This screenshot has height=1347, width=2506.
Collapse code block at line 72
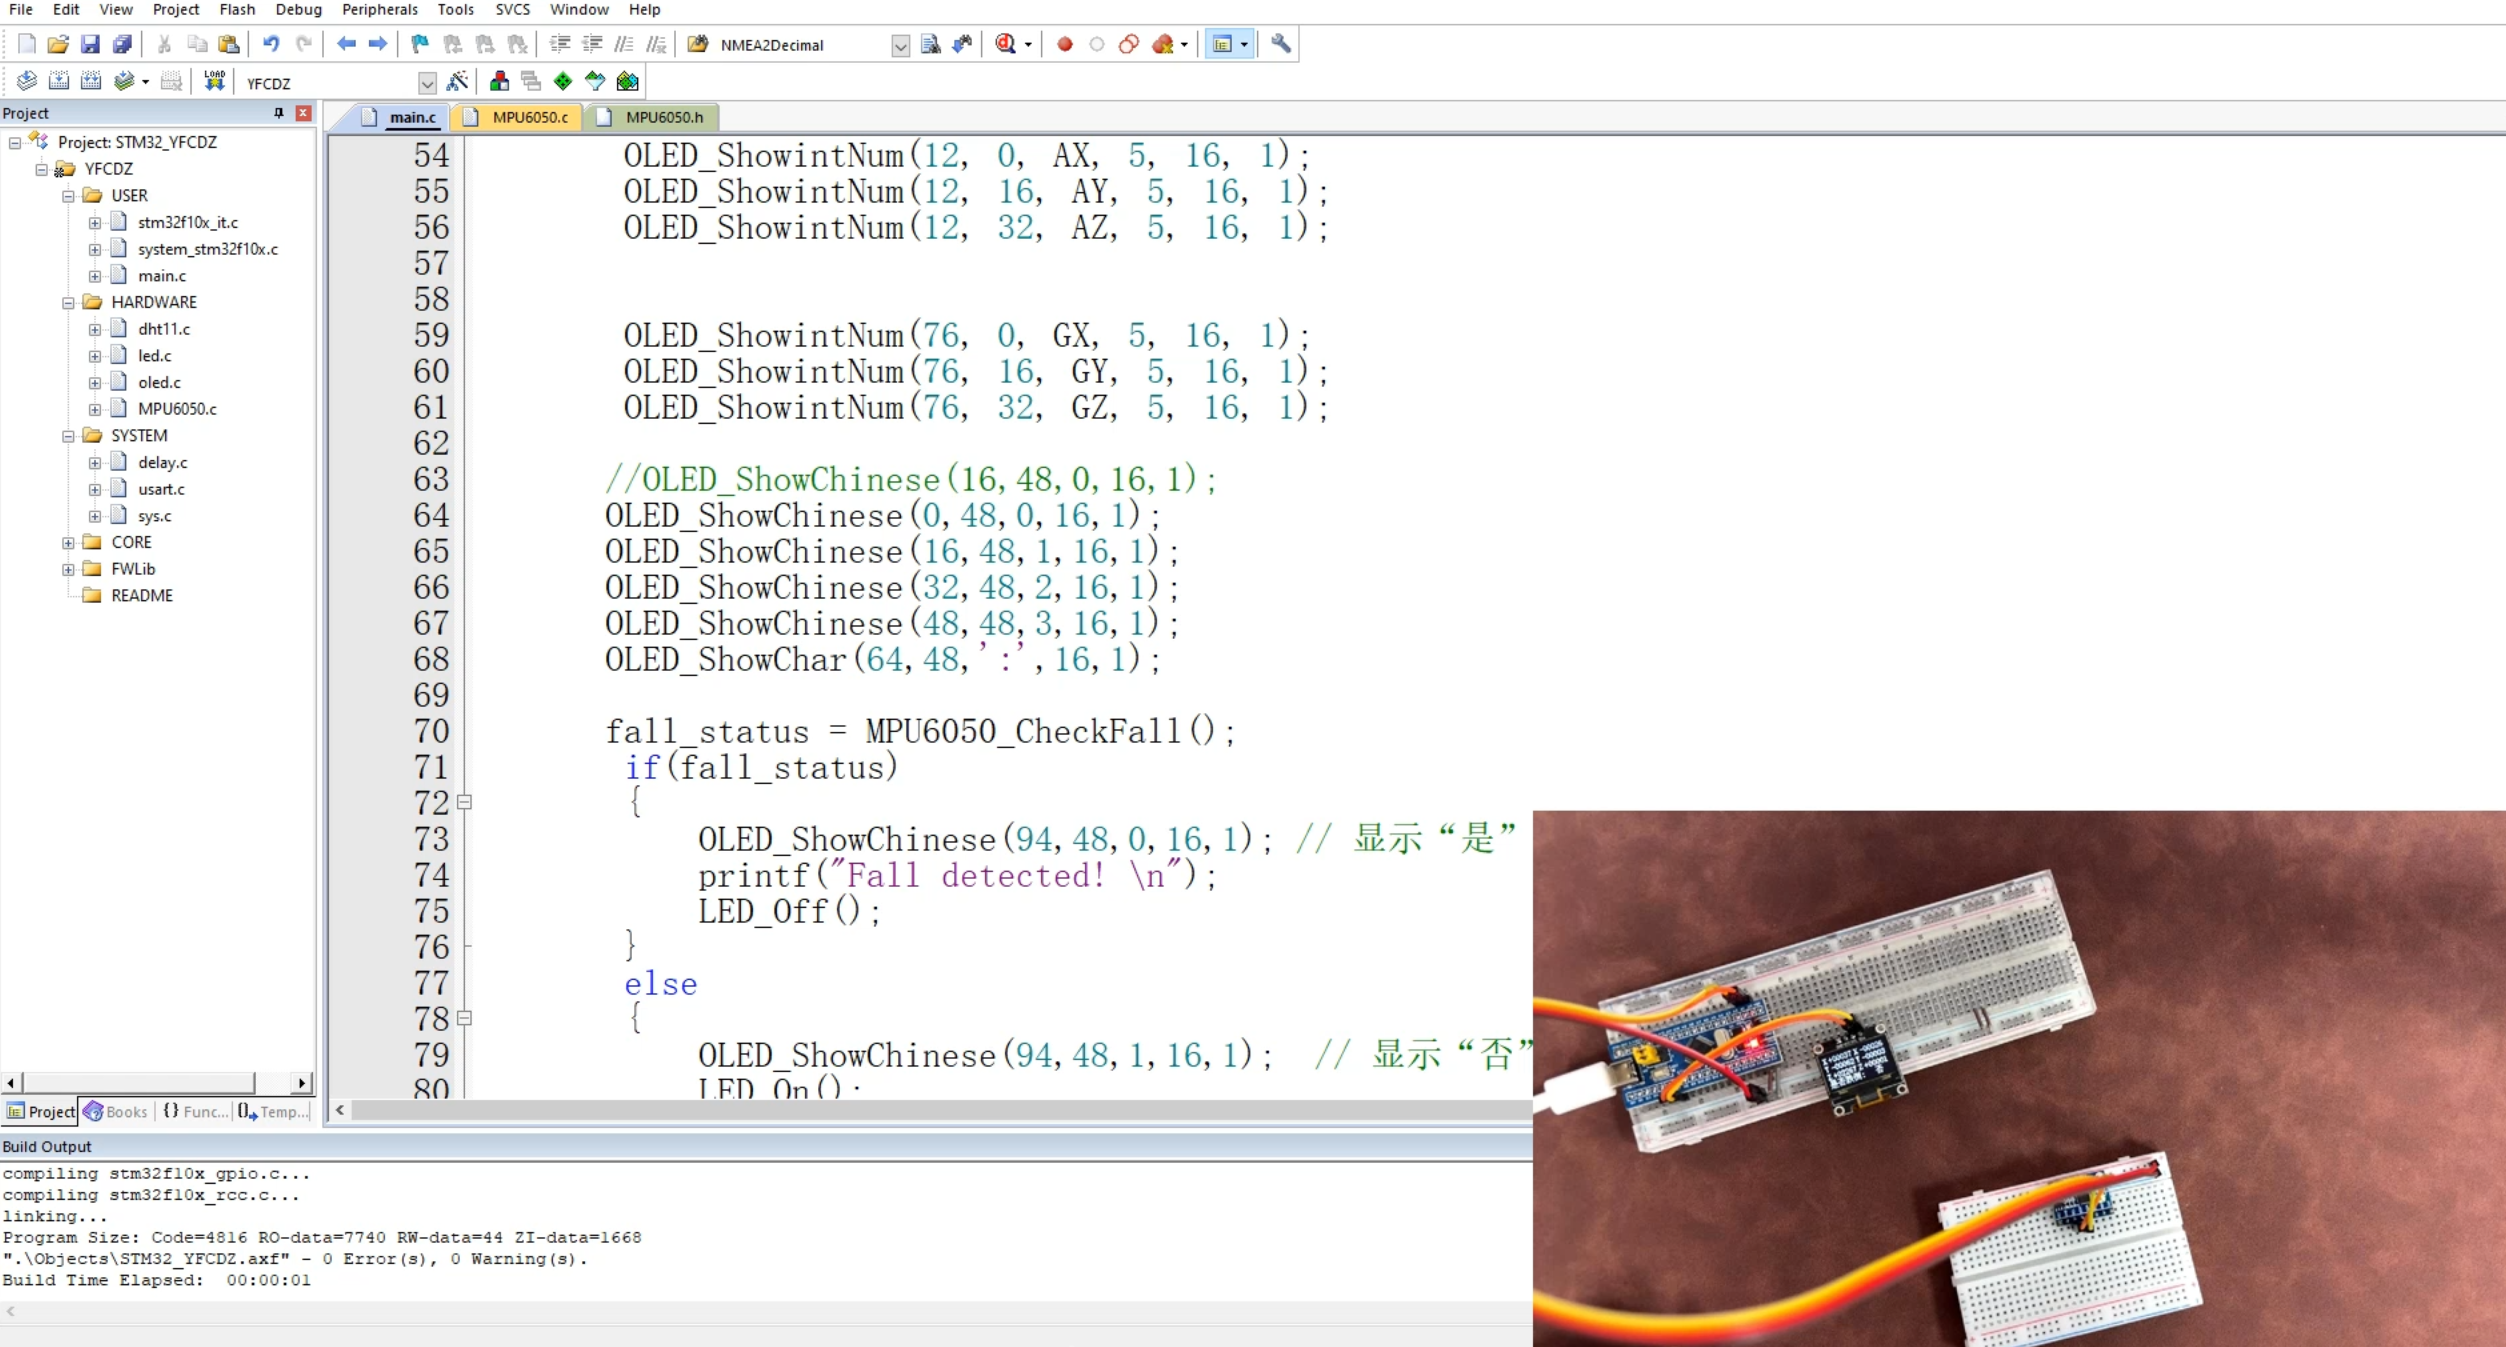465,802
